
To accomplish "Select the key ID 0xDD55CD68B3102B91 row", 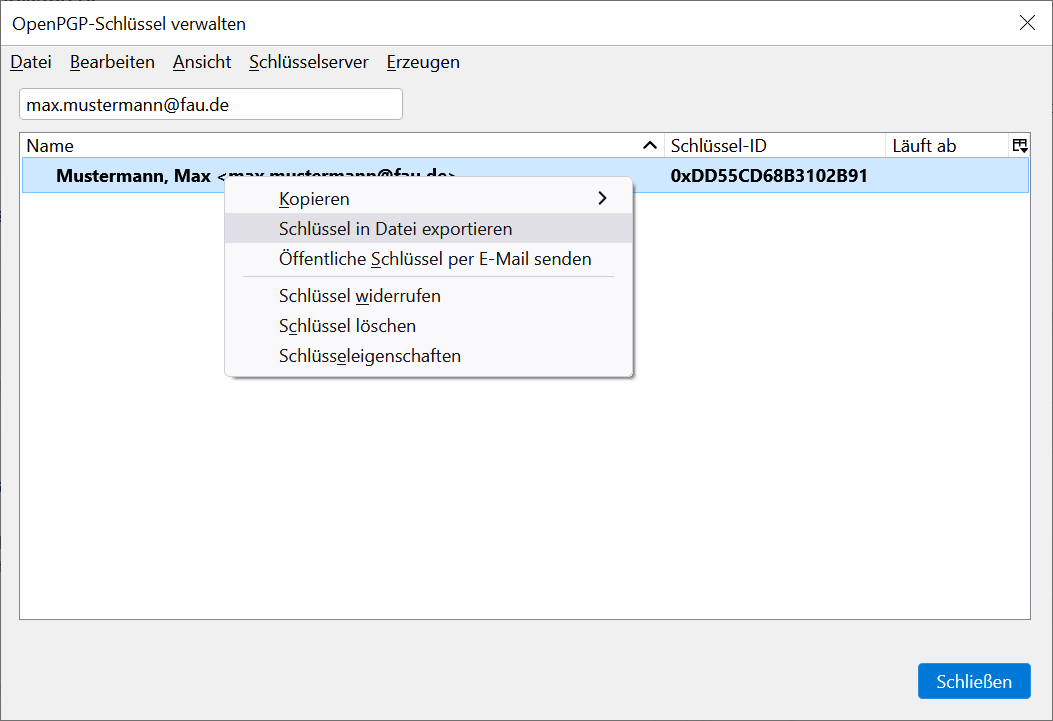I will click(768, 176).
